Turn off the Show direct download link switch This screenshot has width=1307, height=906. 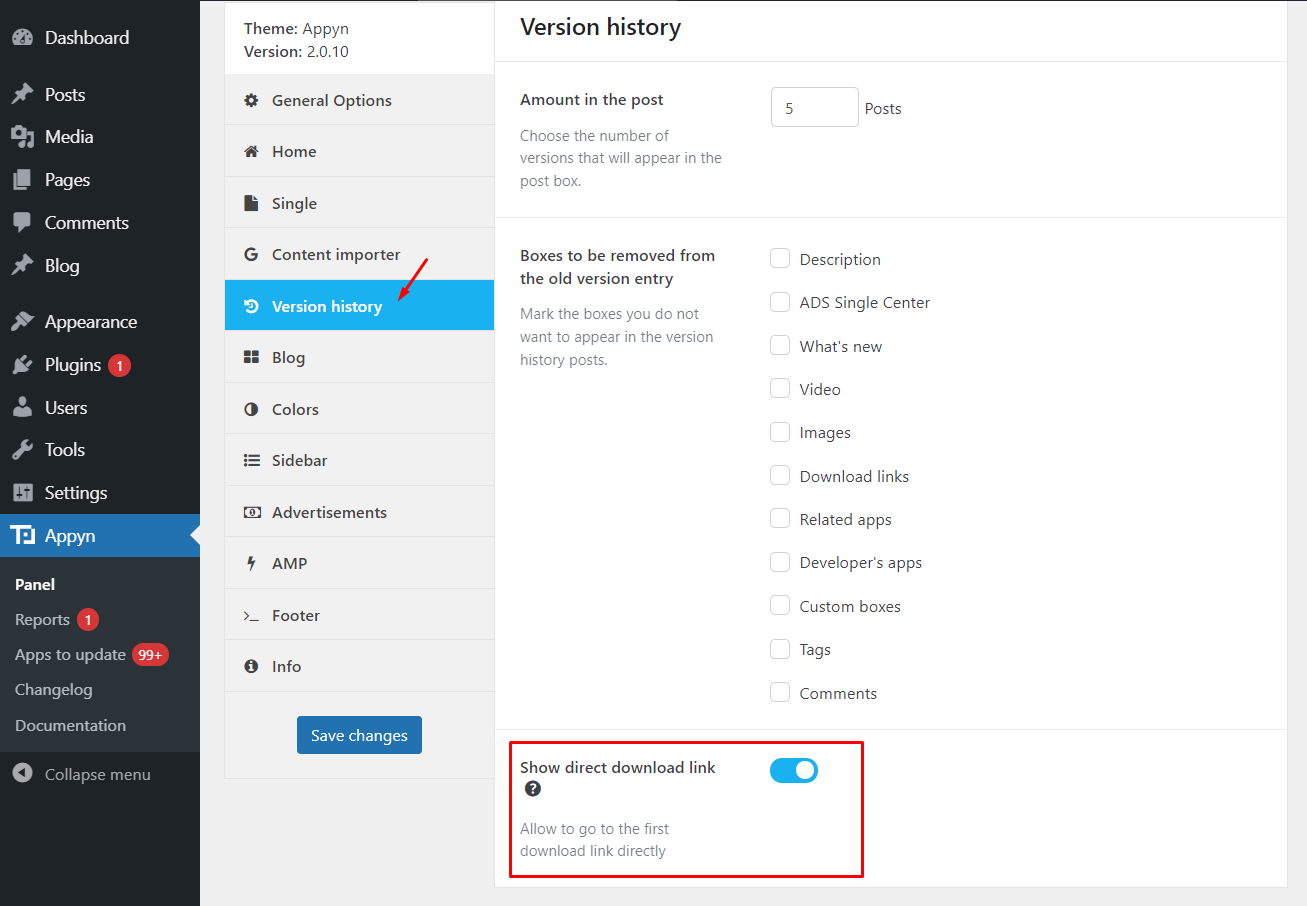tap(794, 770)
